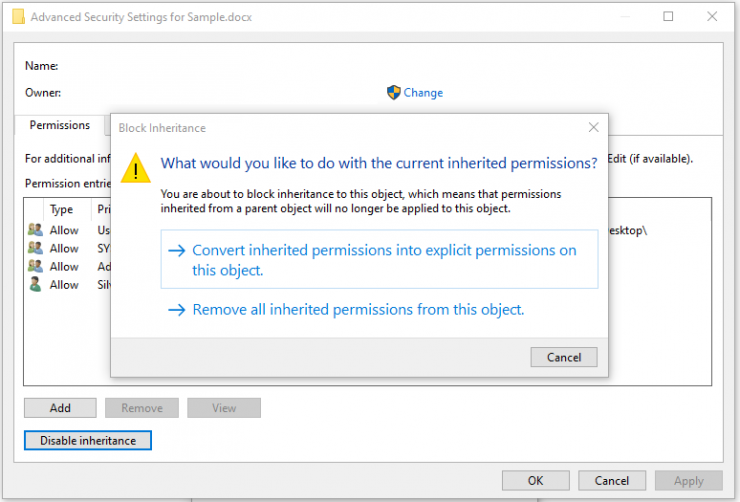Choose Convert inherited permissions into explicit permissions

click(379, 259)
